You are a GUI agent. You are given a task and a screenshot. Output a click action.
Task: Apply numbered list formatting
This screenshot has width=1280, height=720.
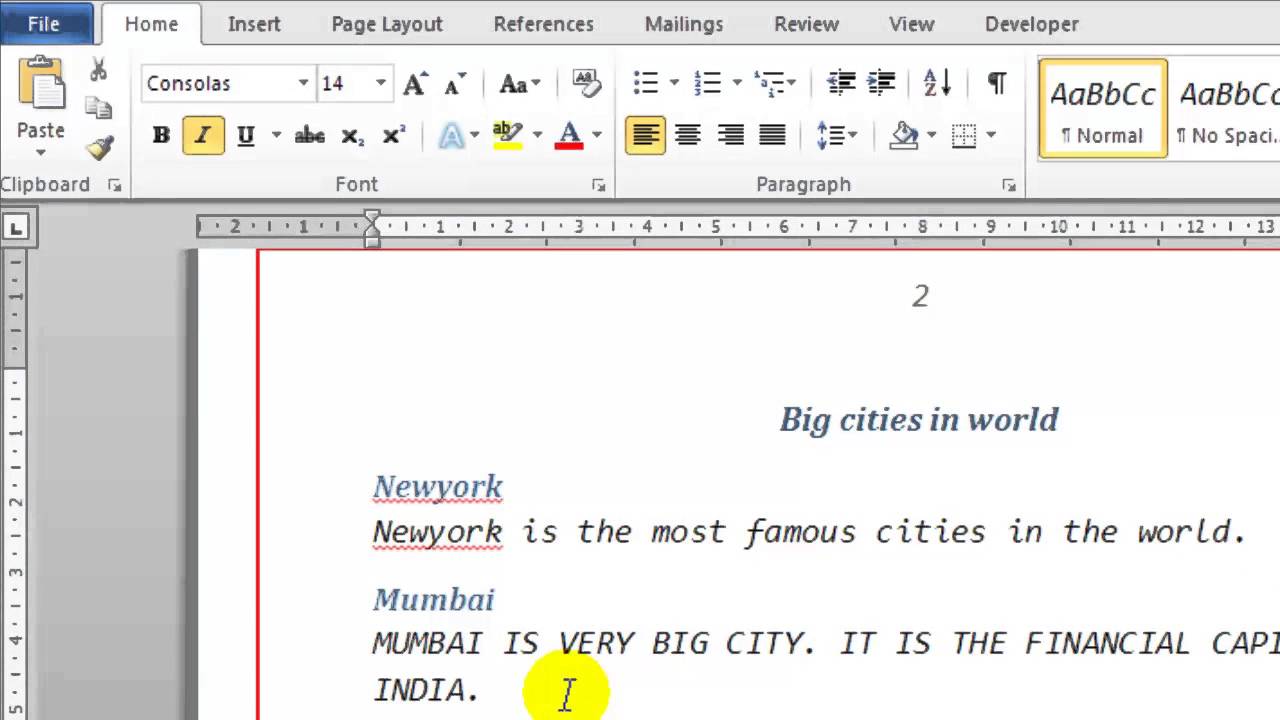(707, 83)
